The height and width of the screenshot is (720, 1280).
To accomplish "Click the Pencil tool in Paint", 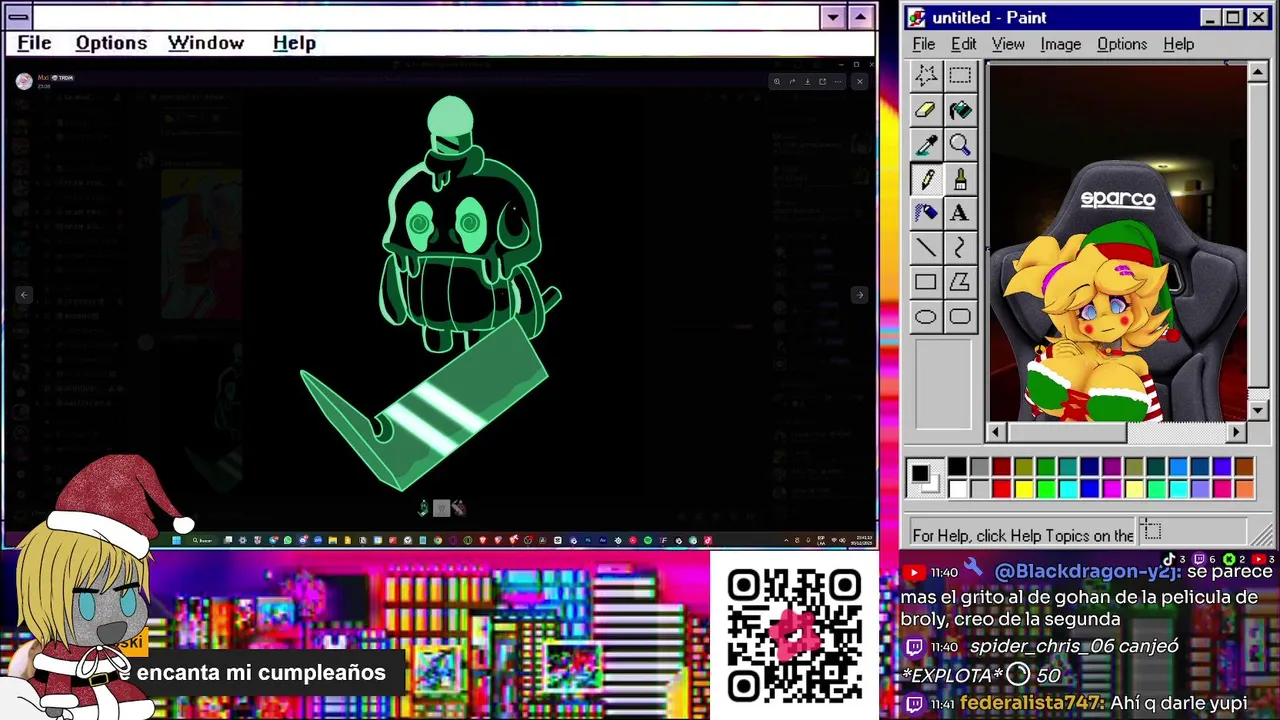I will click(x=926, y=179).
